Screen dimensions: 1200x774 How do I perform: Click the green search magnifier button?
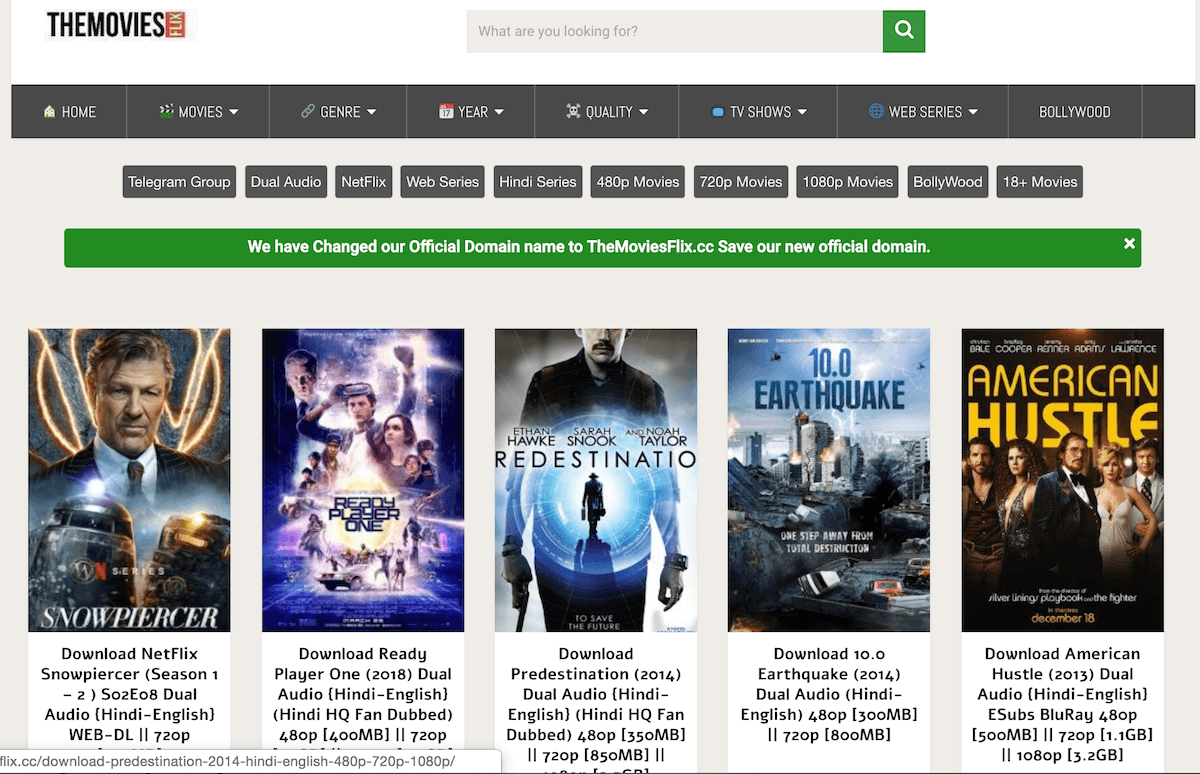pyautogui.click(x=904, y=31)
